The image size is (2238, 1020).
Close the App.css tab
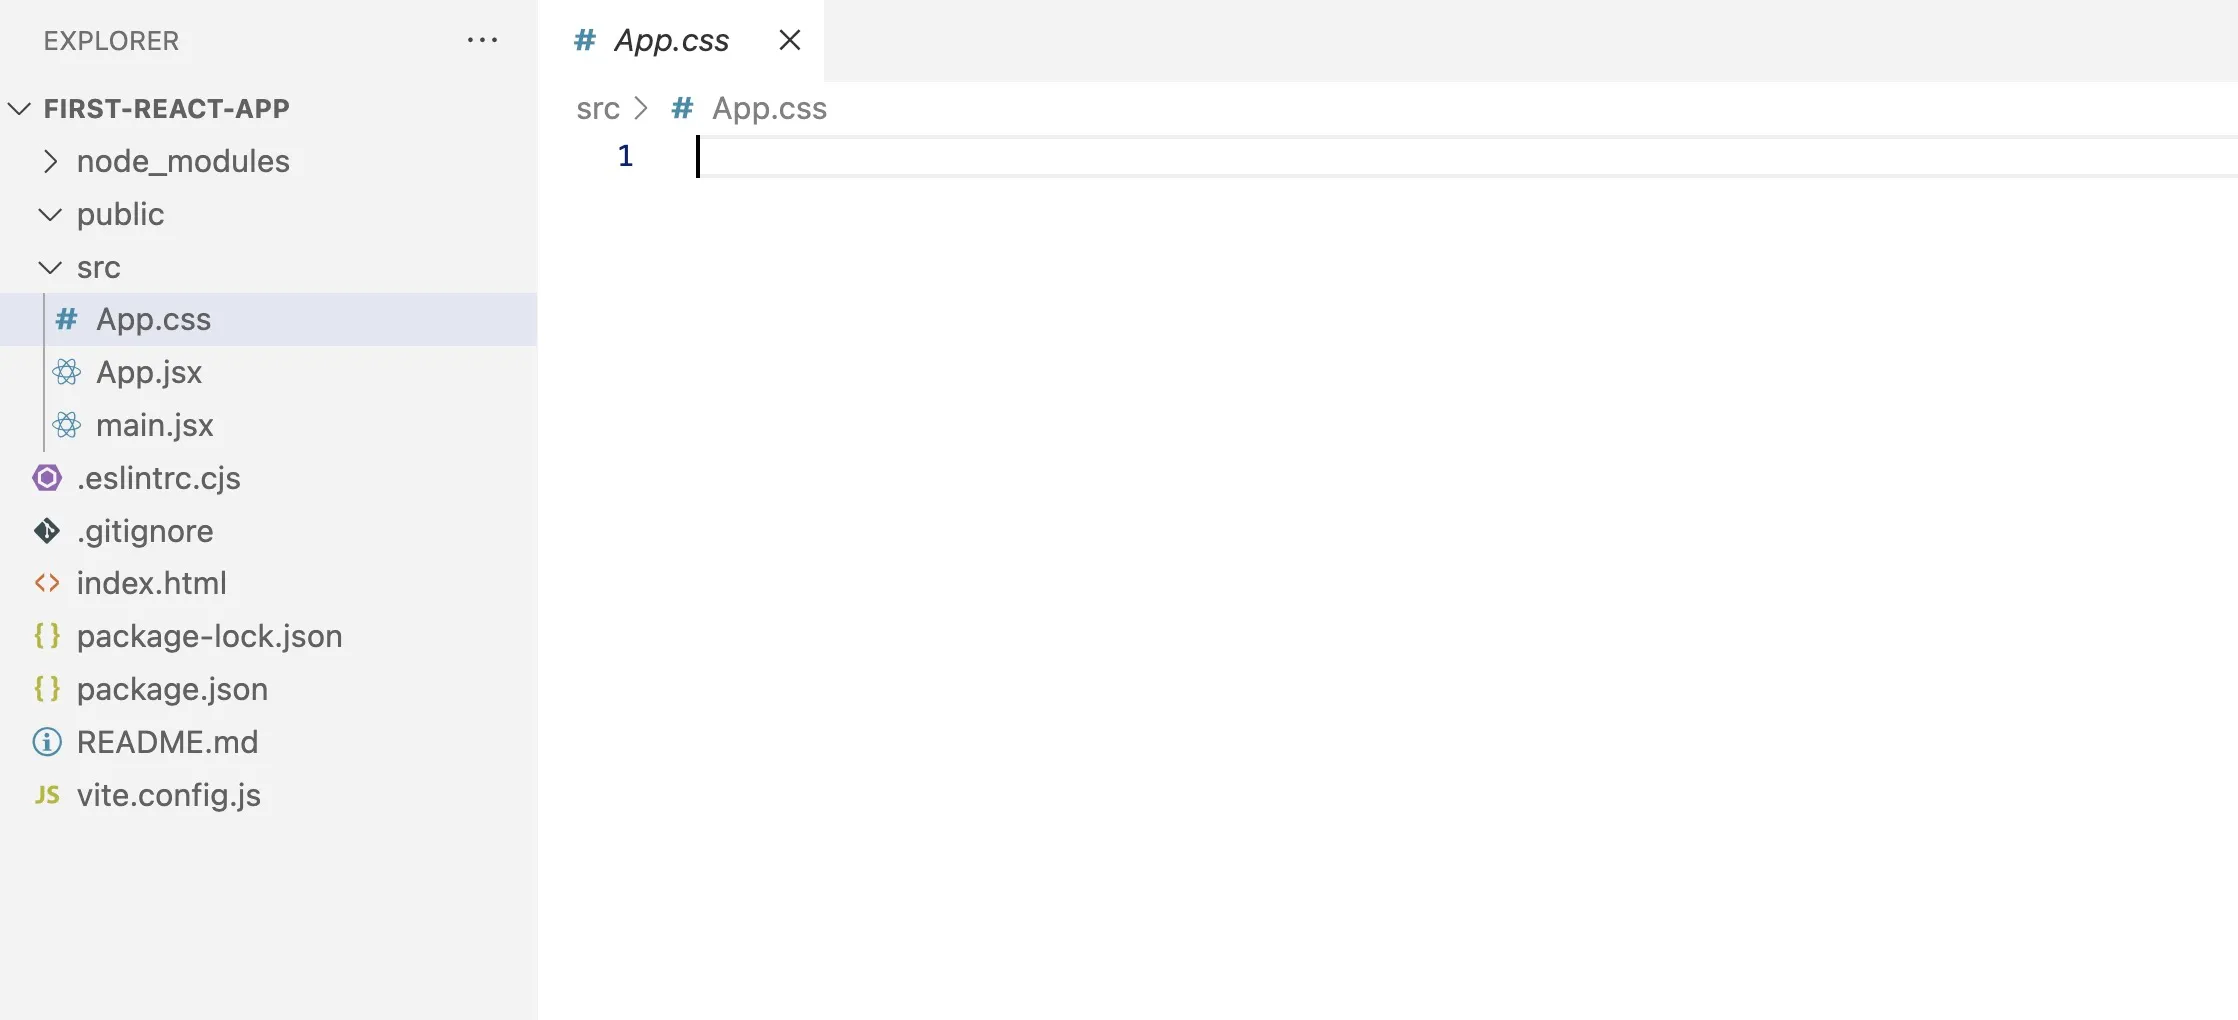pyautogui.click(x=790, y=40)
